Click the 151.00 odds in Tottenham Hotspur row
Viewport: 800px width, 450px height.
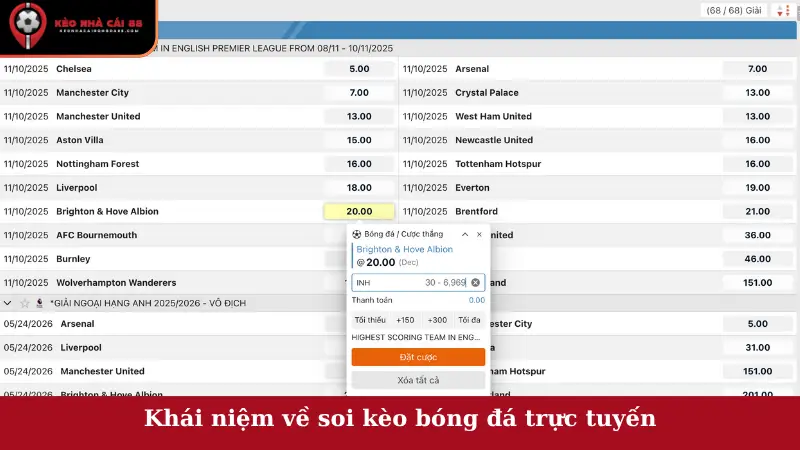click(x=758, y=371)
